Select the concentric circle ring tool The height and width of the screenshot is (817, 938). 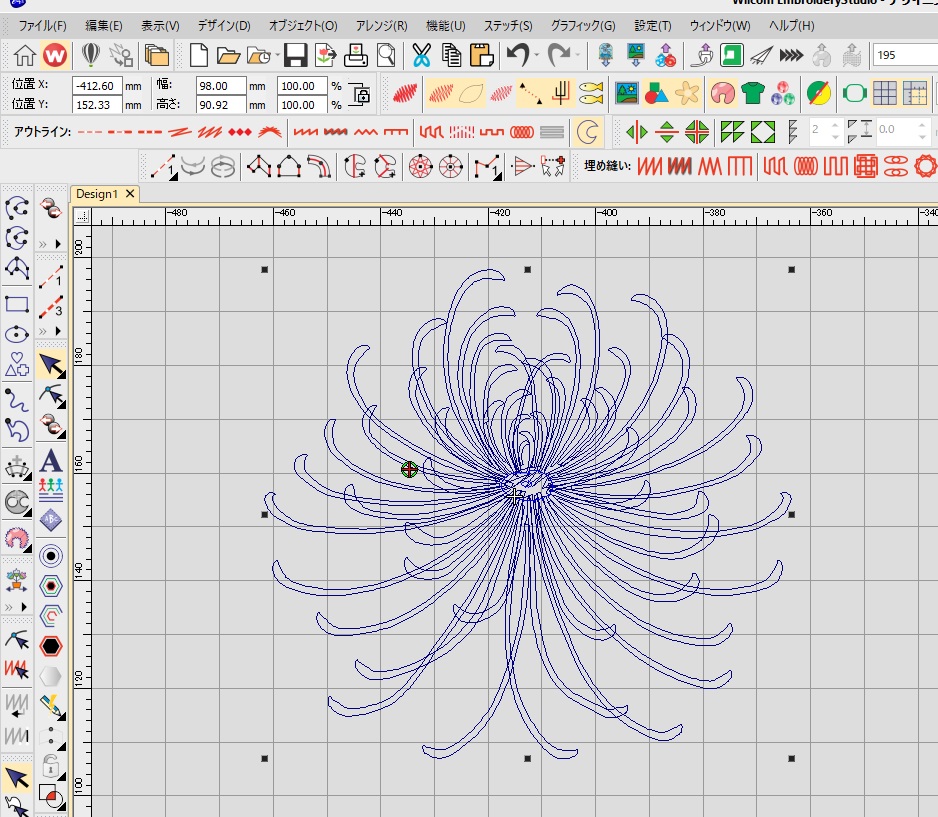[x=51, y=557]
